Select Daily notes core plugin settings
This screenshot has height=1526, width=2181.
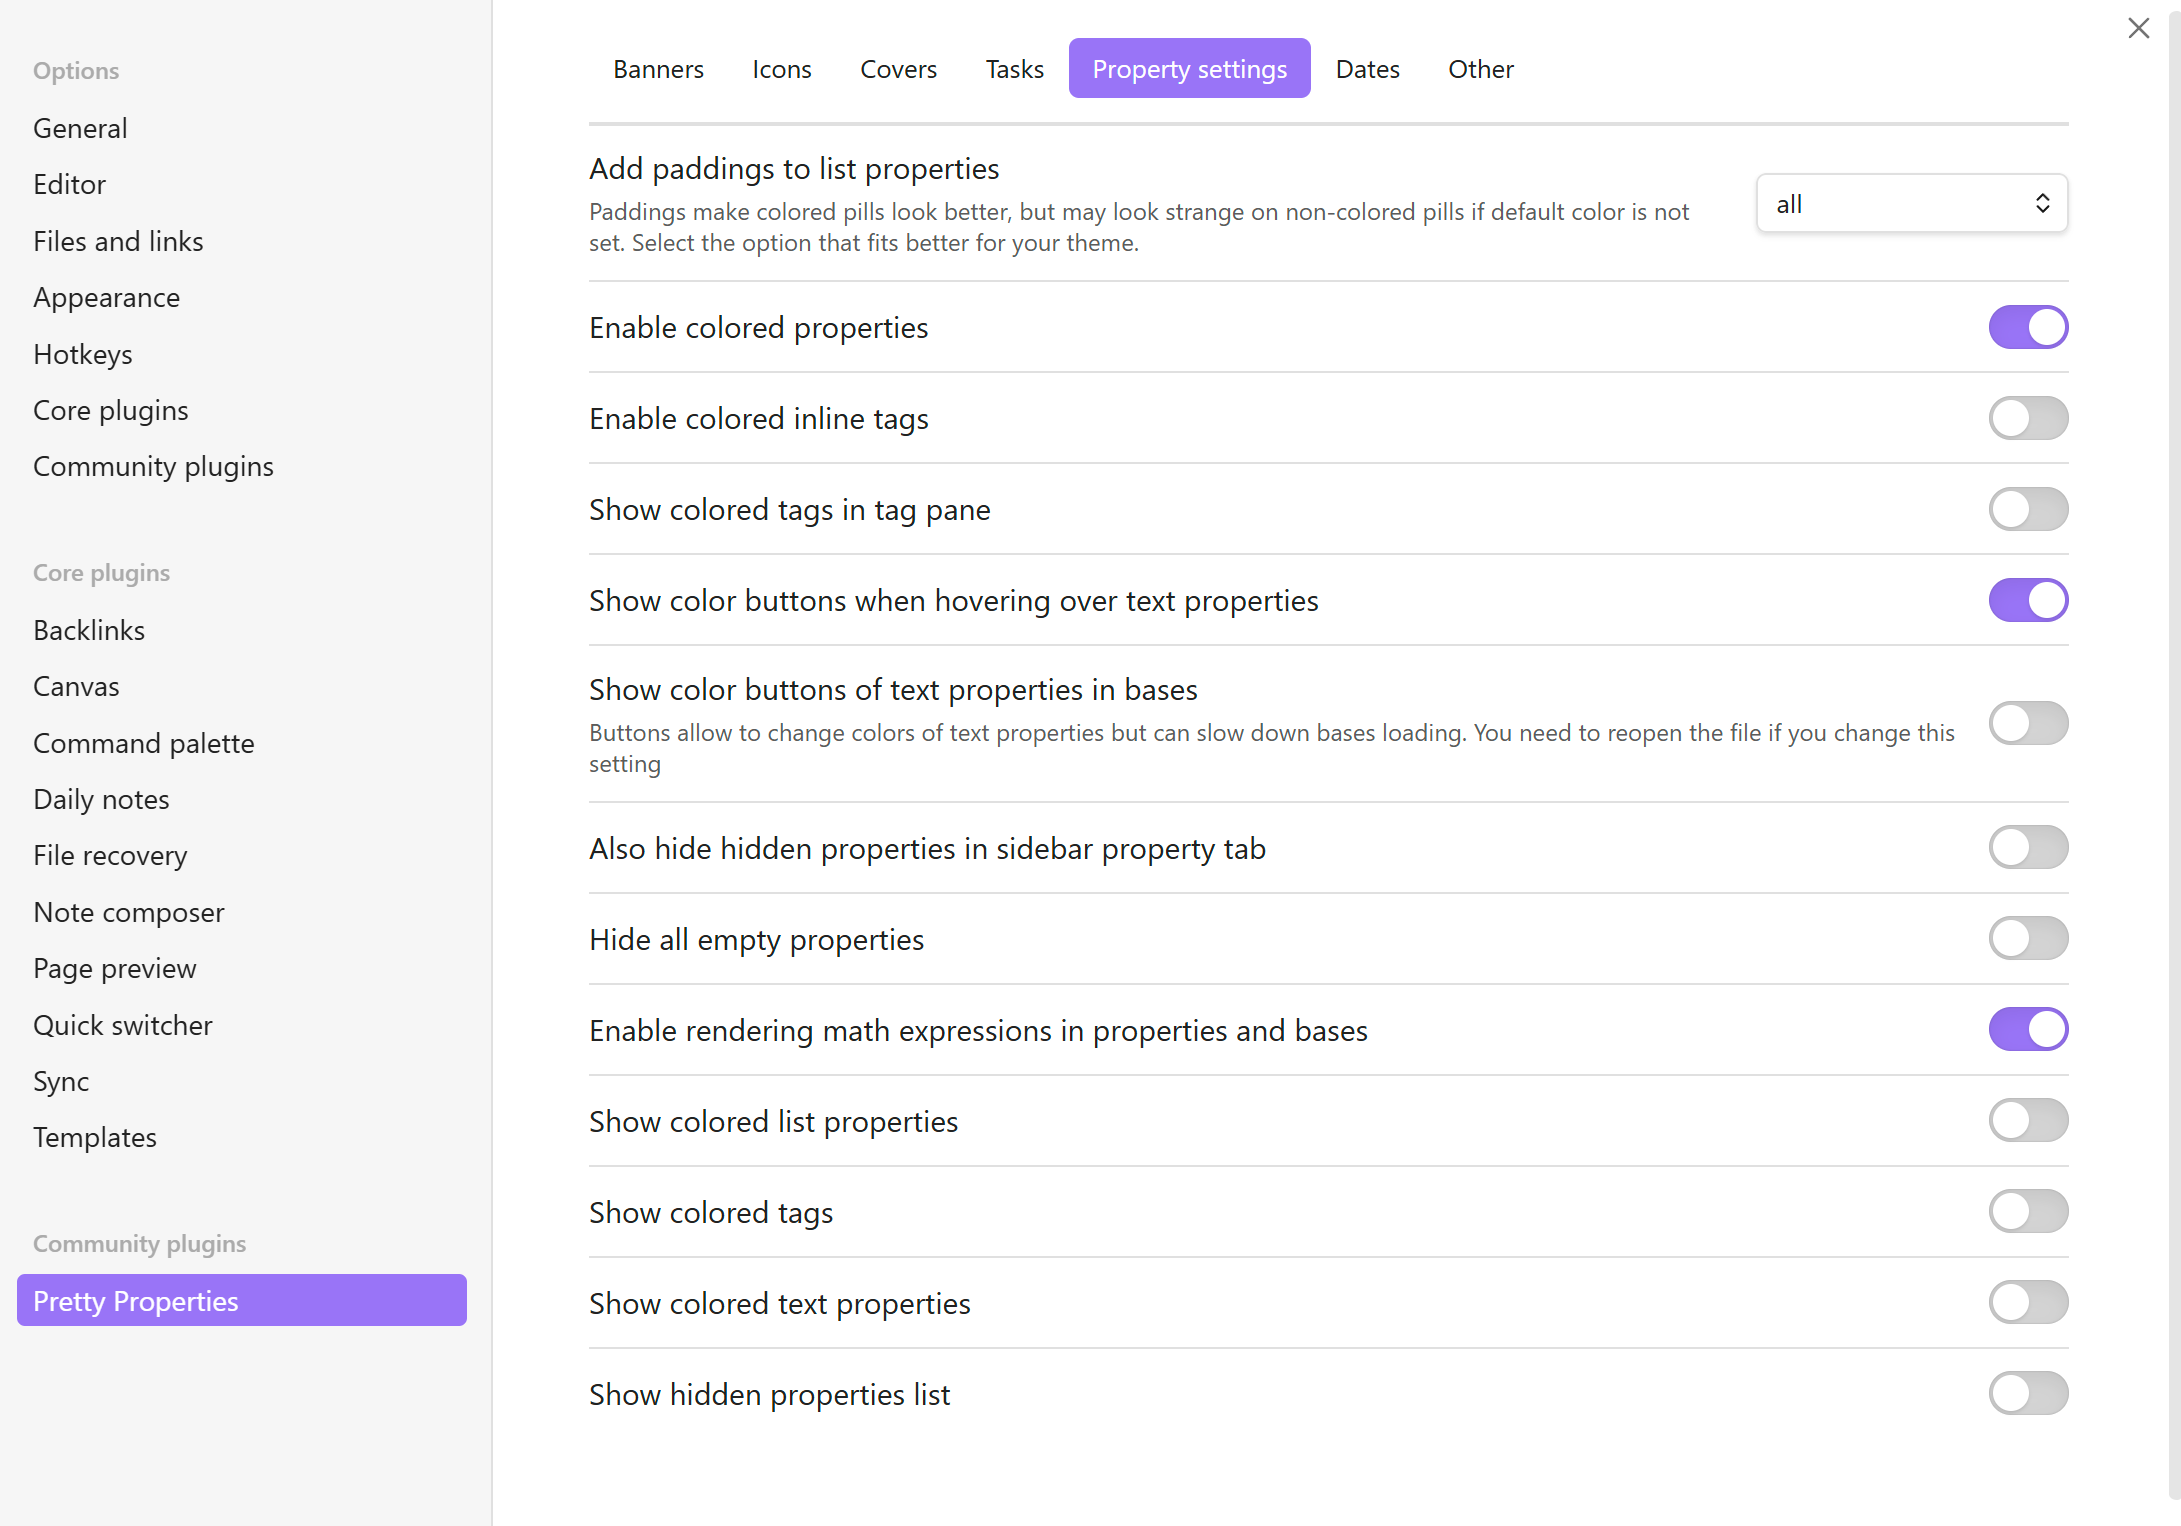coord(101,799)
